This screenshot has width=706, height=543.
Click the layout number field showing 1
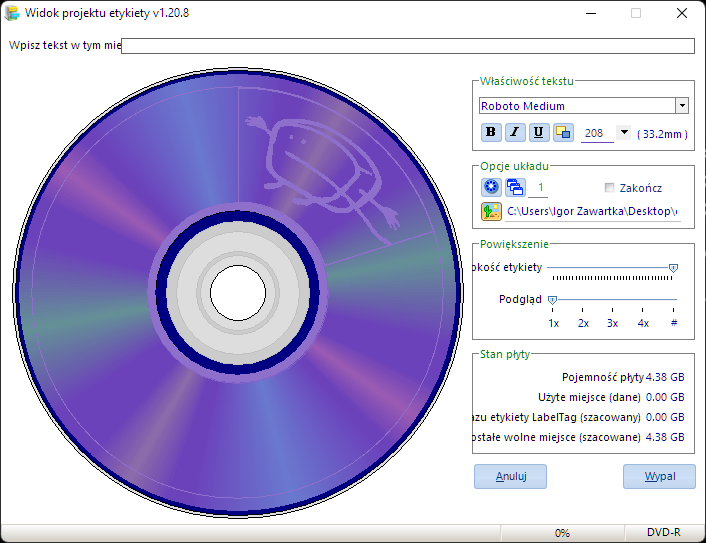[538, 188]
